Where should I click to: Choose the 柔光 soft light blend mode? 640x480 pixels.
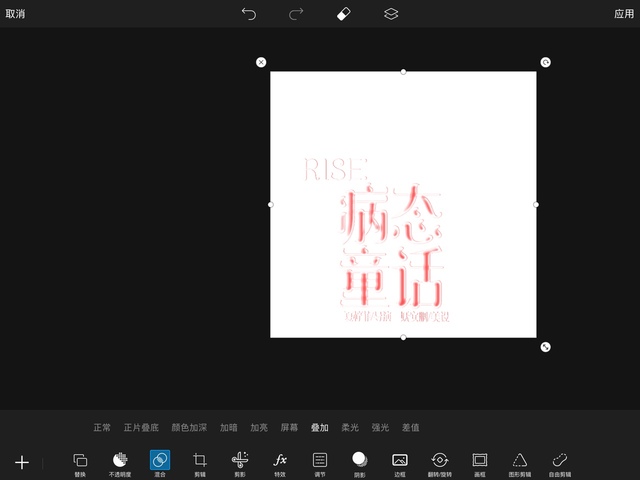point(350,427)
